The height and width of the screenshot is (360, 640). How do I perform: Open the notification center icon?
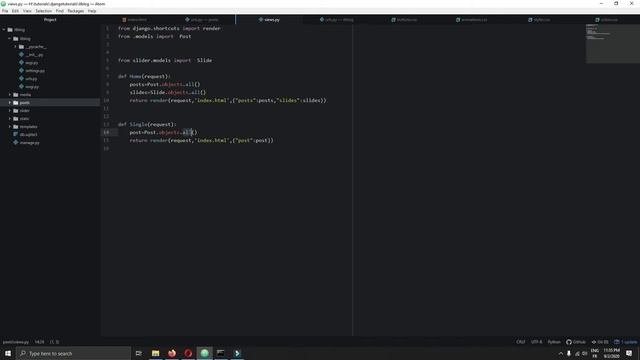(629, 353)
